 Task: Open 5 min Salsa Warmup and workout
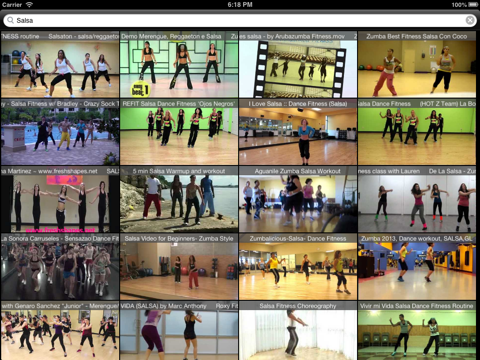(x=179, y=199)
